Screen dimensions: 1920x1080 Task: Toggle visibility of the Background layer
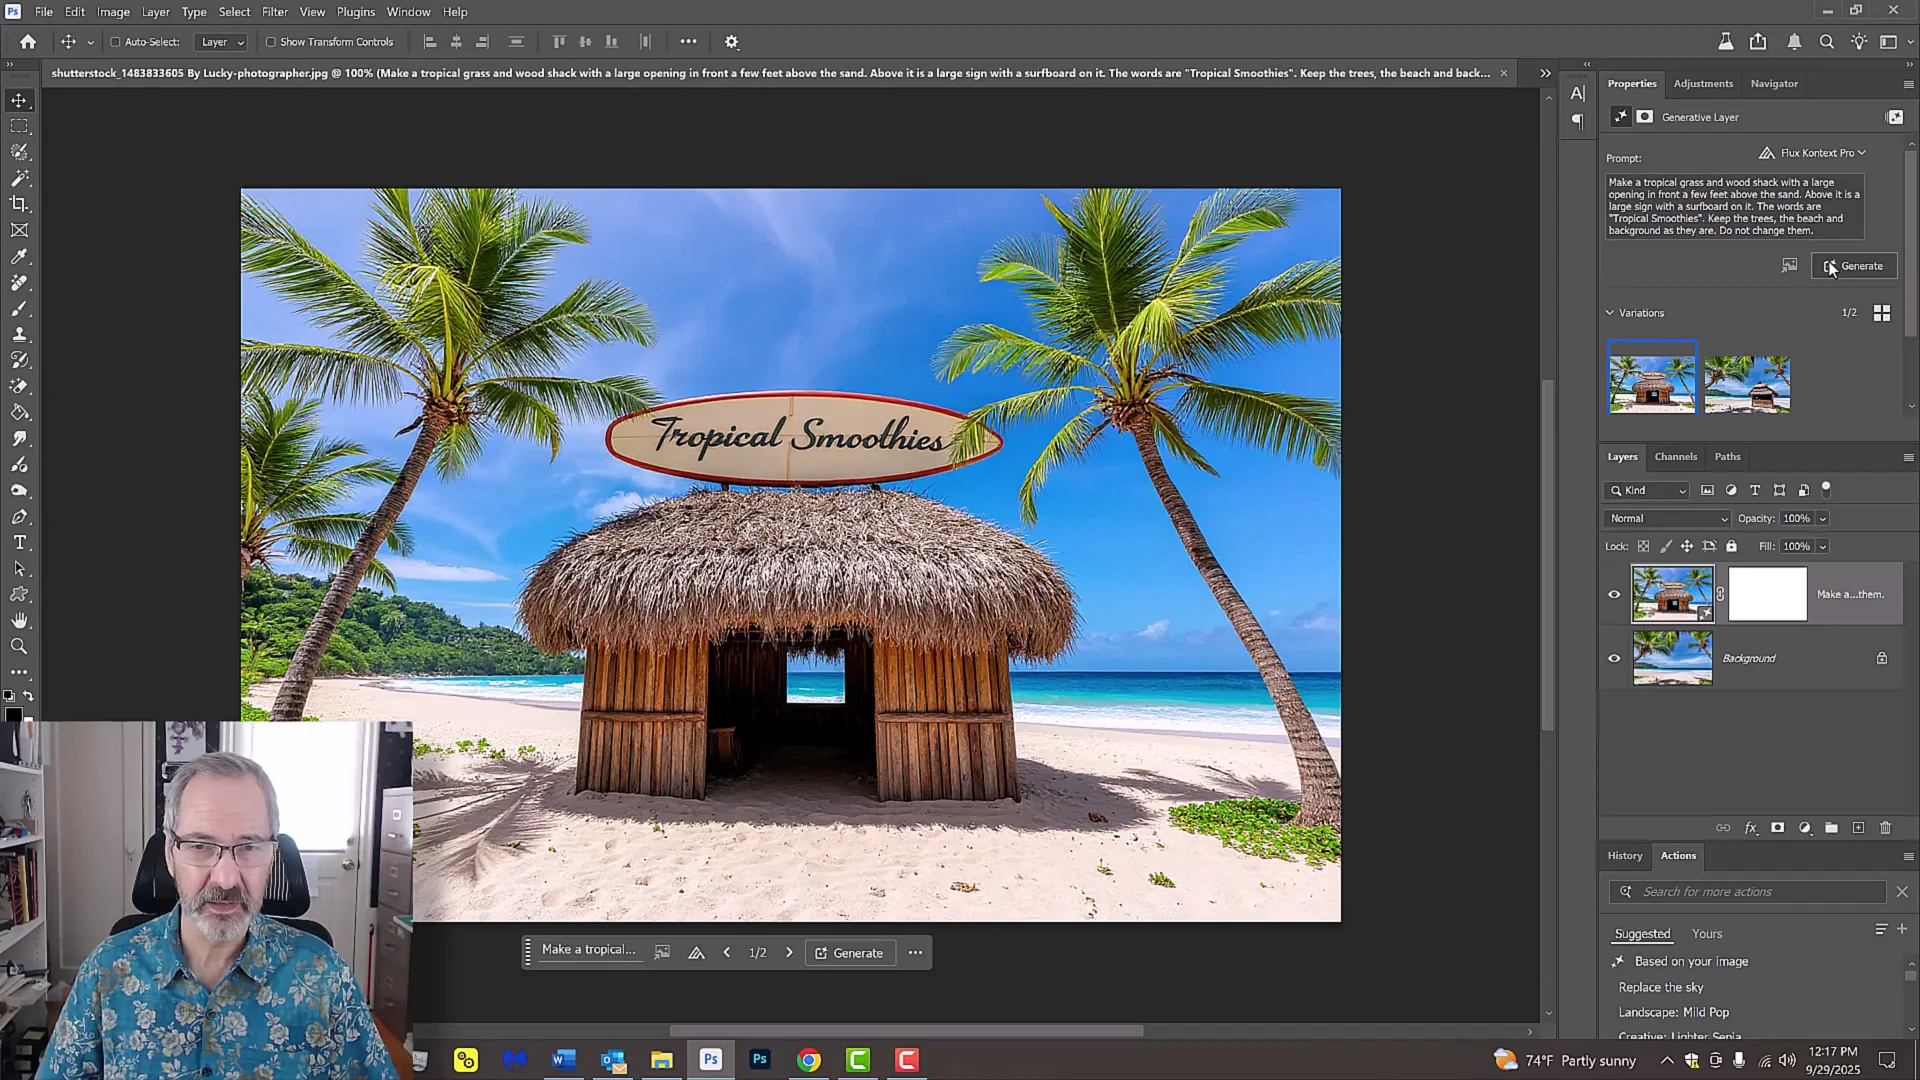pyautogui.click(x=1614, y=658)
